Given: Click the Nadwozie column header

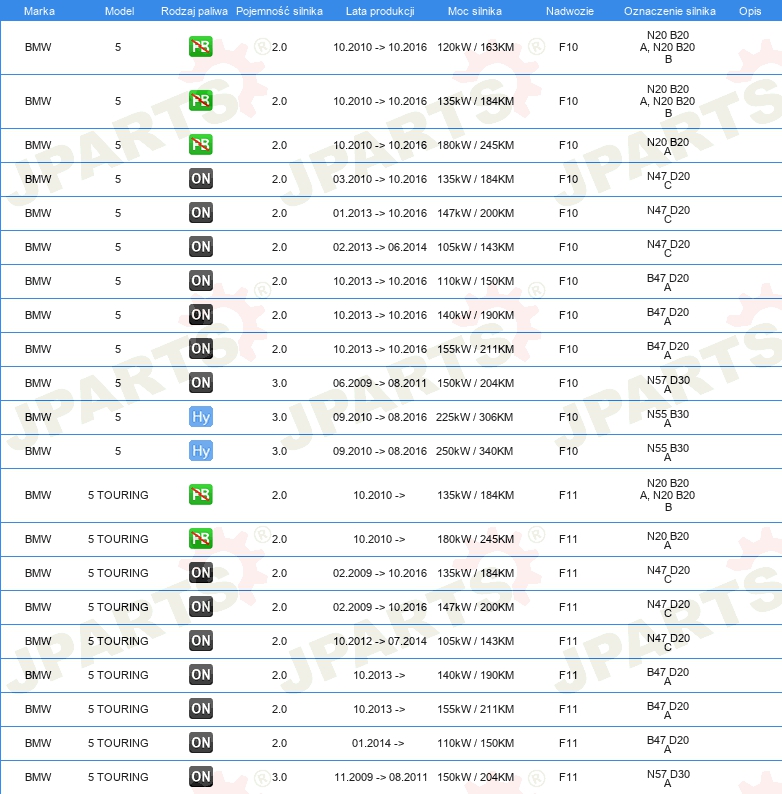Looking at the screenshot, I should (x=570, y=11).
